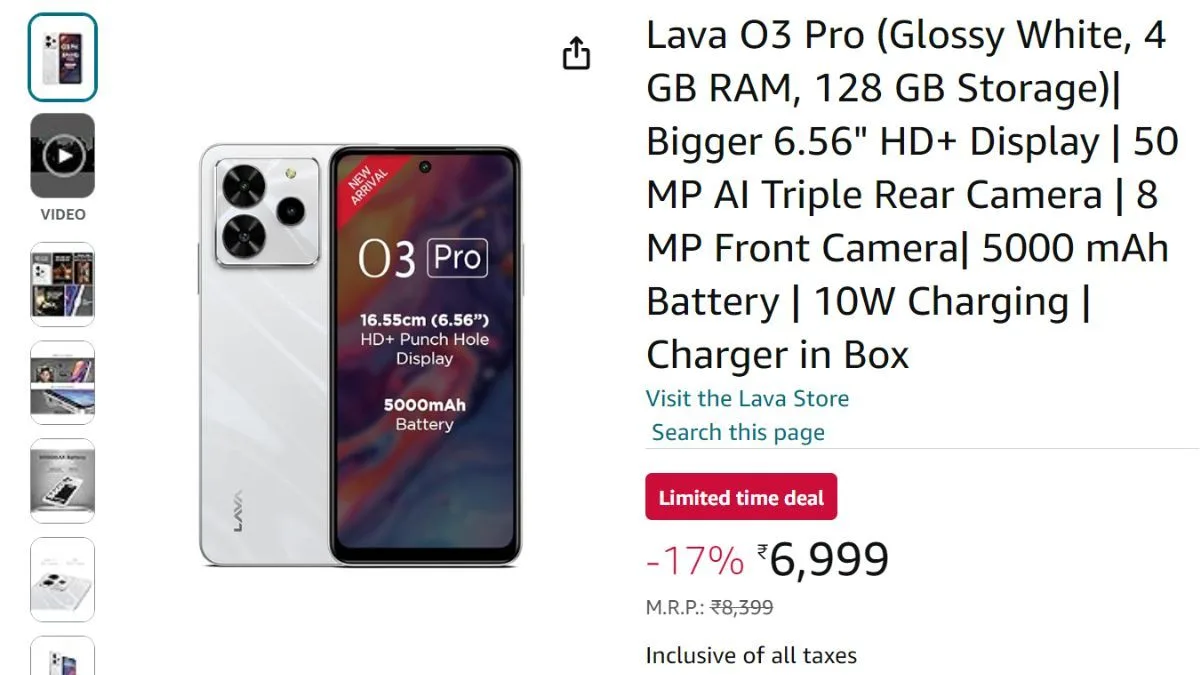This screenshot has height=675, width=1200.
Task: Click the Search this page link
Action: (738, 432)
